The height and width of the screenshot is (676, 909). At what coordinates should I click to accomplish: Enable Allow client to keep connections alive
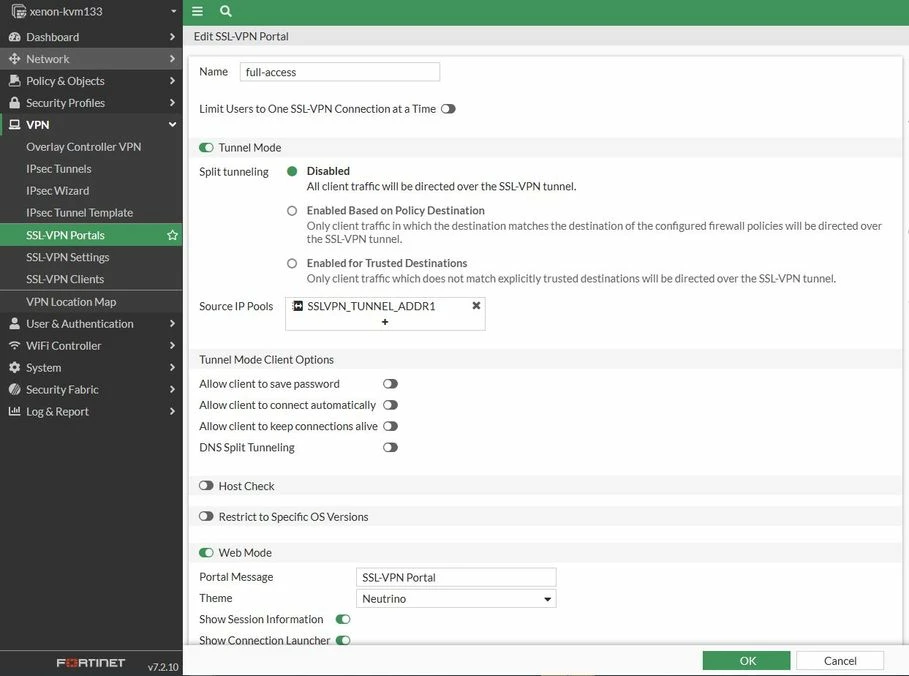click(x=390, y=426)
